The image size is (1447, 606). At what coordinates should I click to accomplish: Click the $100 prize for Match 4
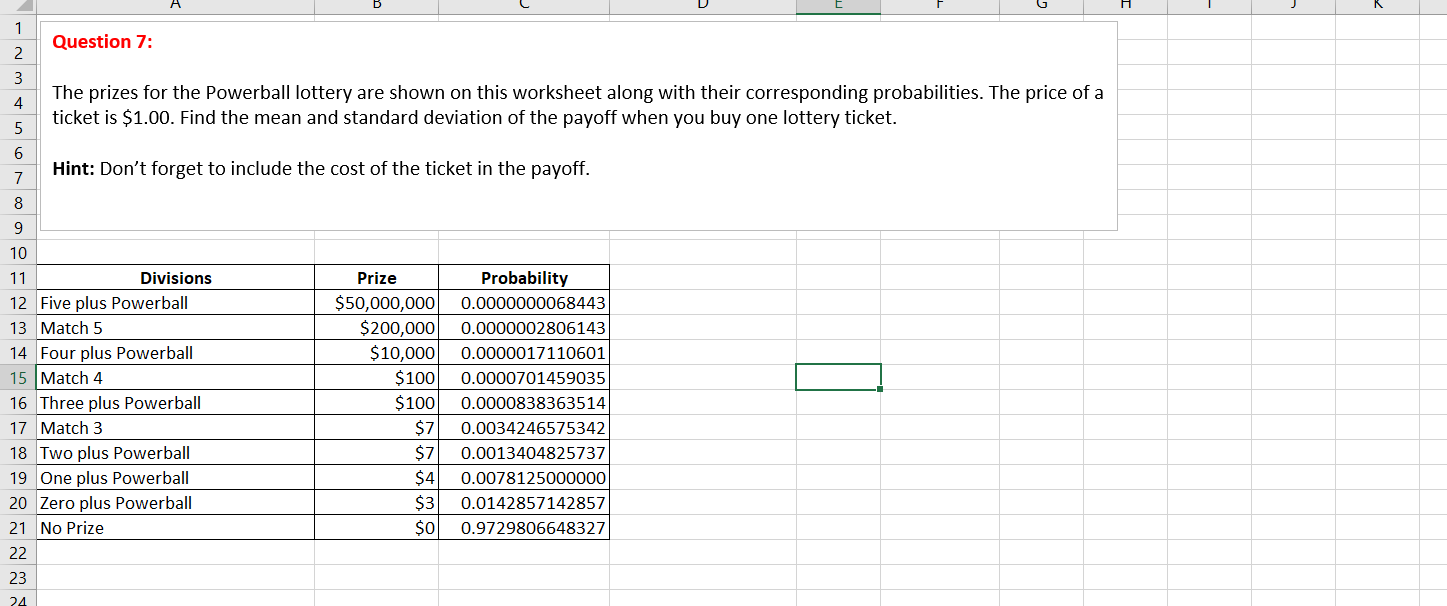[376, 378]
